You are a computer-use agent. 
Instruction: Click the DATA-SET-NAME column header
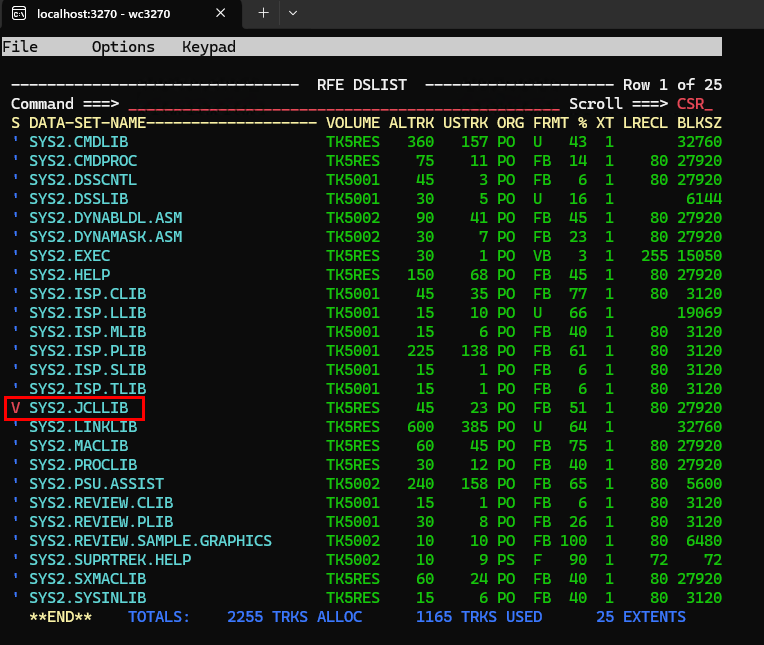tap(88, 123)
